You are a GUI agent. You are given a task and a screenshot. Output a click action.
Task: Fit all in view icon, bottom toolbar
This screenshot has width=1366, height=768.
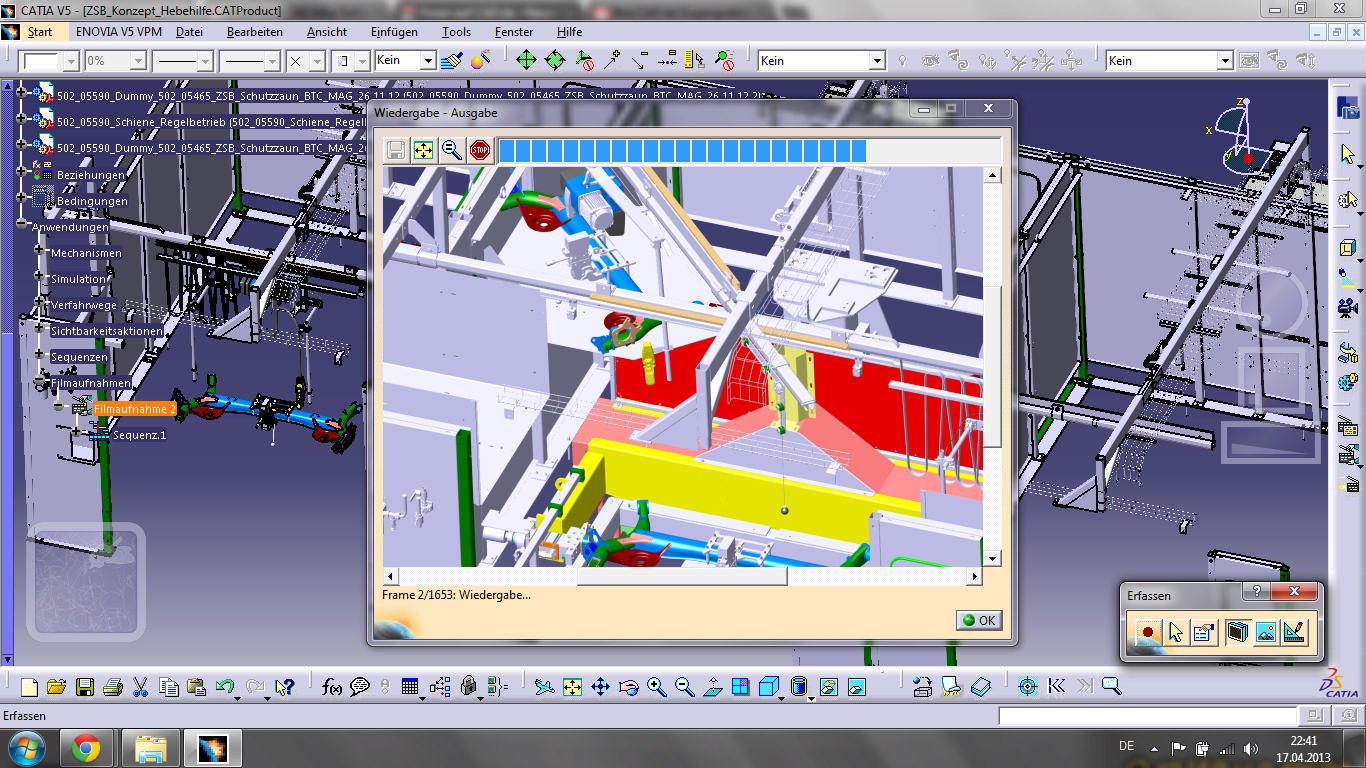coord(572,687)
